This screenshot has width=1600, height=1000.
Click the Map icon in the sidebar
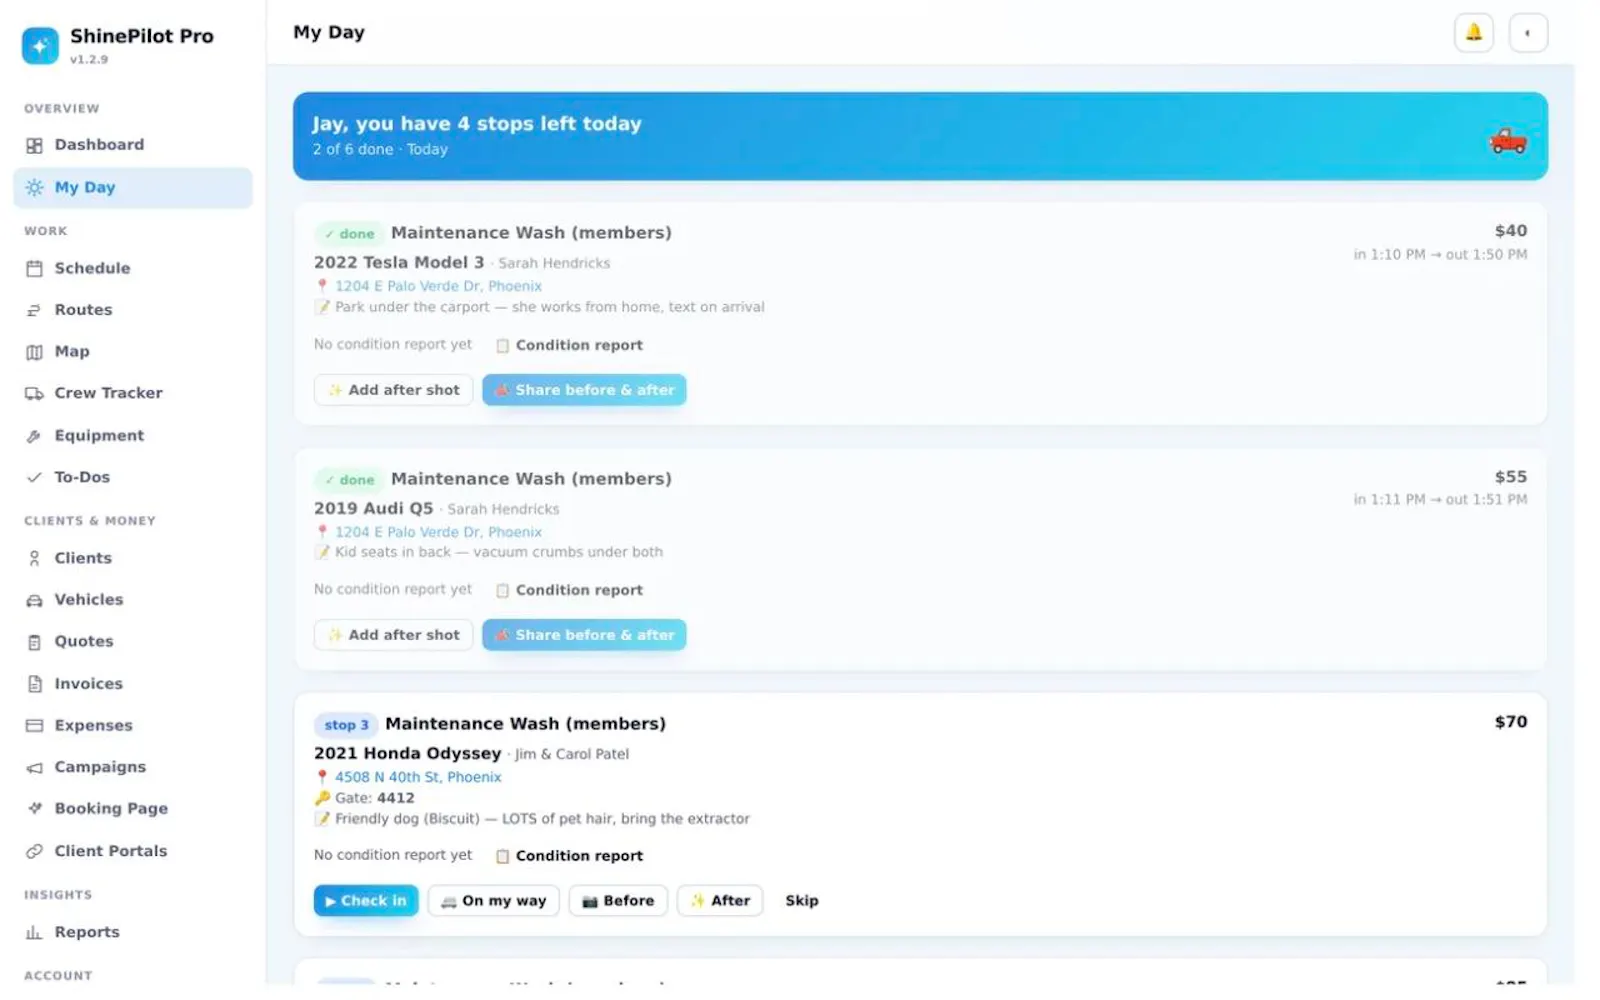click(34, 352)
